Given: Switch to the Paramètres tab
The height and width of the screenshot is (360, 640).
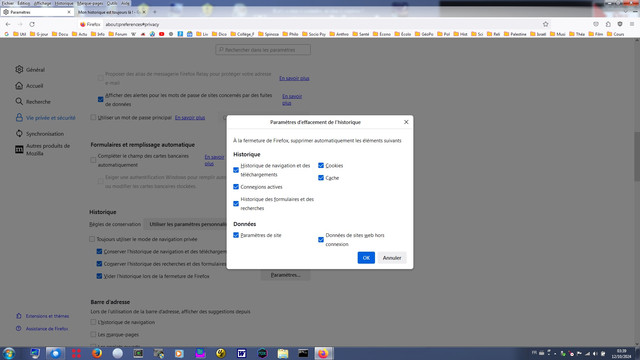Looking at the screenshot, I should 37,12.
